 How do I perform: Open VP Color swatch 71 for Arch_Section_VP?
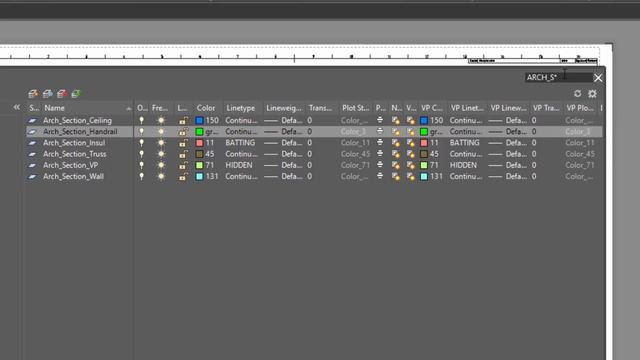(424, 165)
